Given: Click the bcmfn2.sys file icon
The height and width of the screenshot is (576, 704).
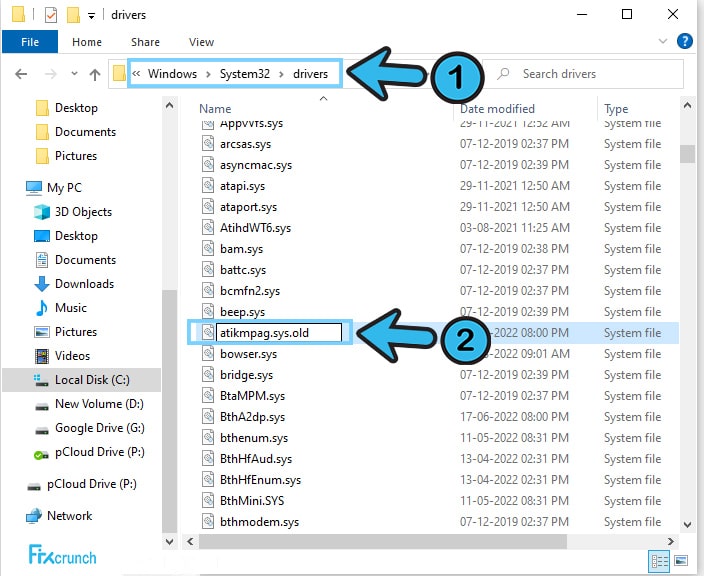Looking at the screenshot, I should click(x=207, y=290).
